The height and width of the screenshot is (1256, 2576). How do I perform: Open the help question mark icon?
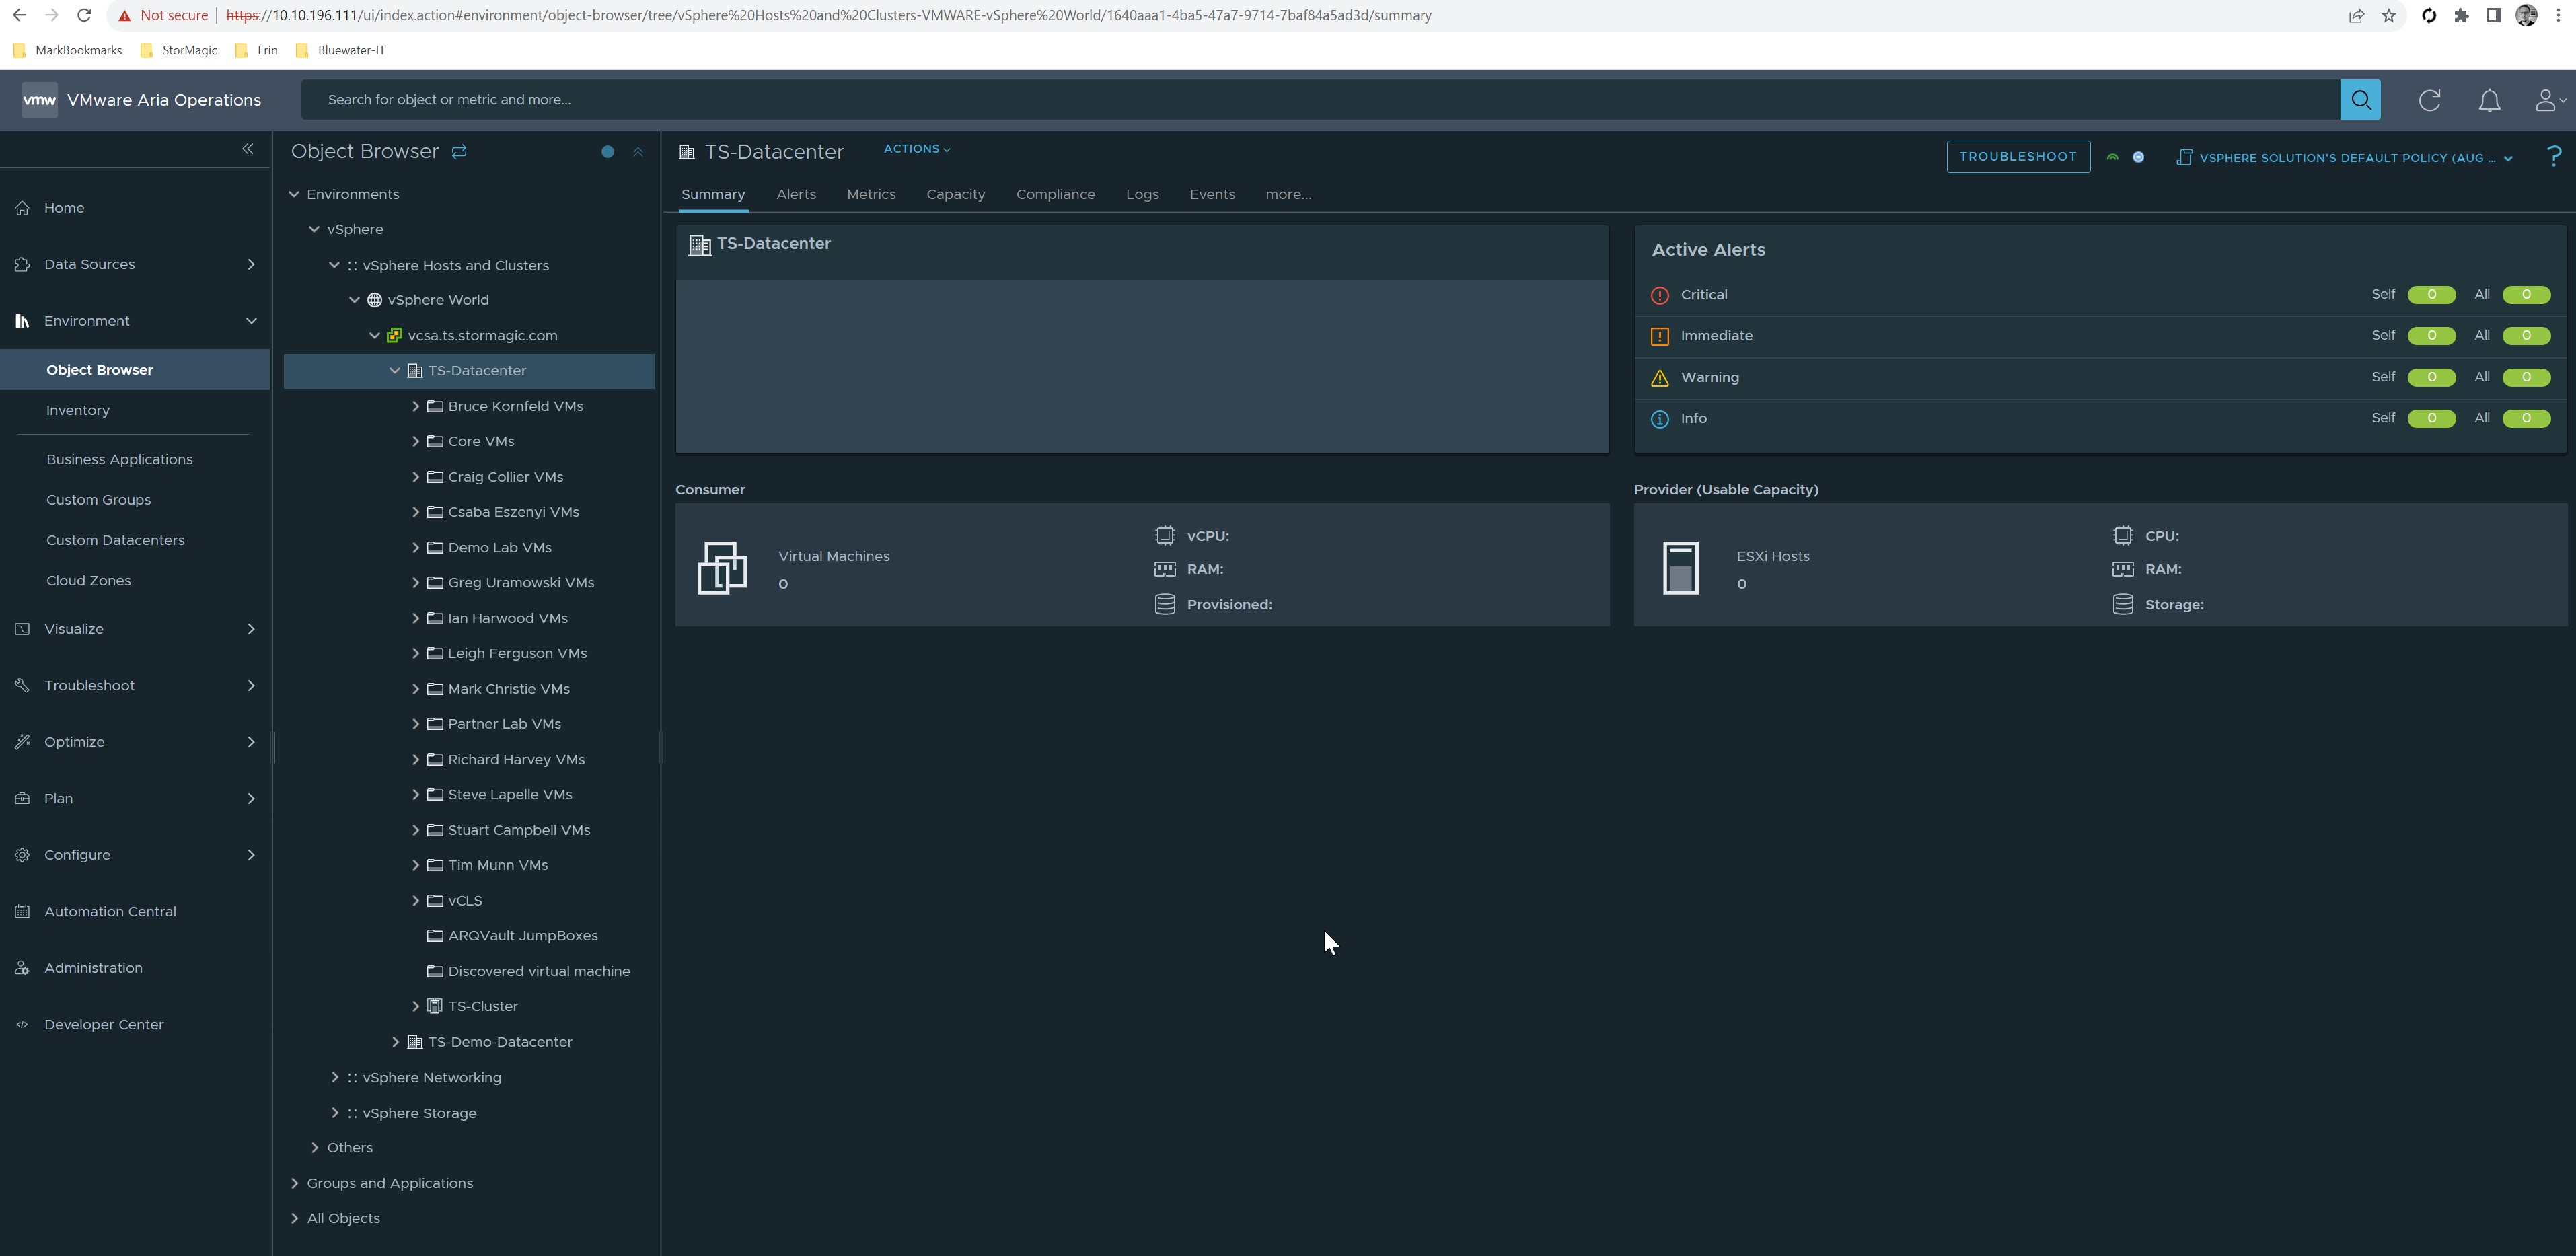(2553, 157)
